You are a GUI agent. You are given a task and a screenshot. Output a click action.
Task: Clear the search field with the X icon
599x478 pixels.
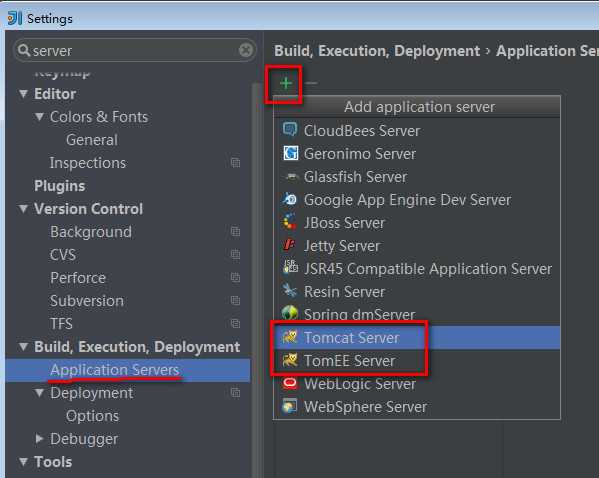point(246,50)
